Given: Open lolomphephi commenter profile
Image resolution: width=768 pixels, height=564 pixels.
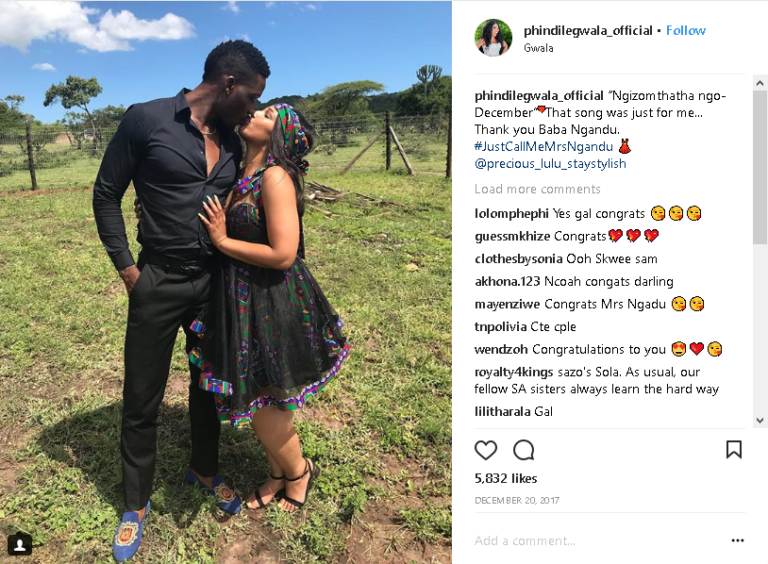Looking at the screenshot, I should pyautogui.click(x=511, y=214).
